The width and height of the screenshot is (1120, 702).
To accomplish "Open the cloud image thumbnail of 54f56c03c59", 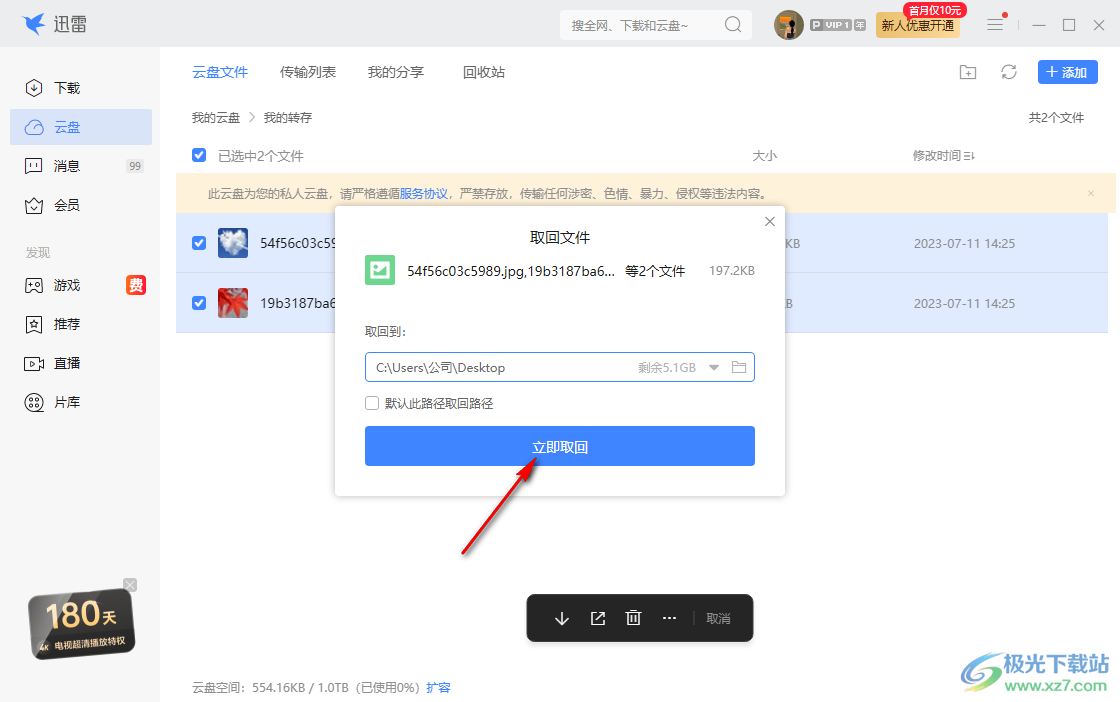I will click(233, 243).
